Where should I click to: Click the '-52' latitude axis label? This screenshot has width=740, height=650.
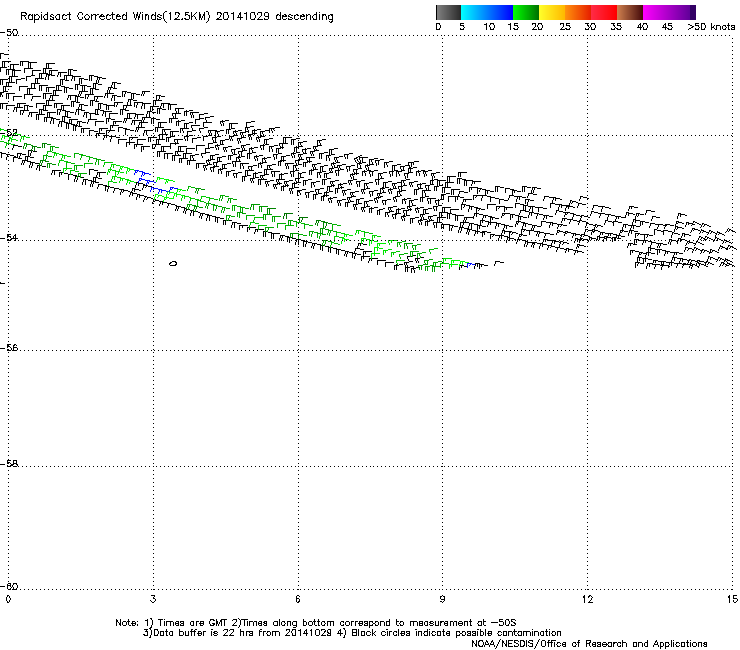coord(9,133)
